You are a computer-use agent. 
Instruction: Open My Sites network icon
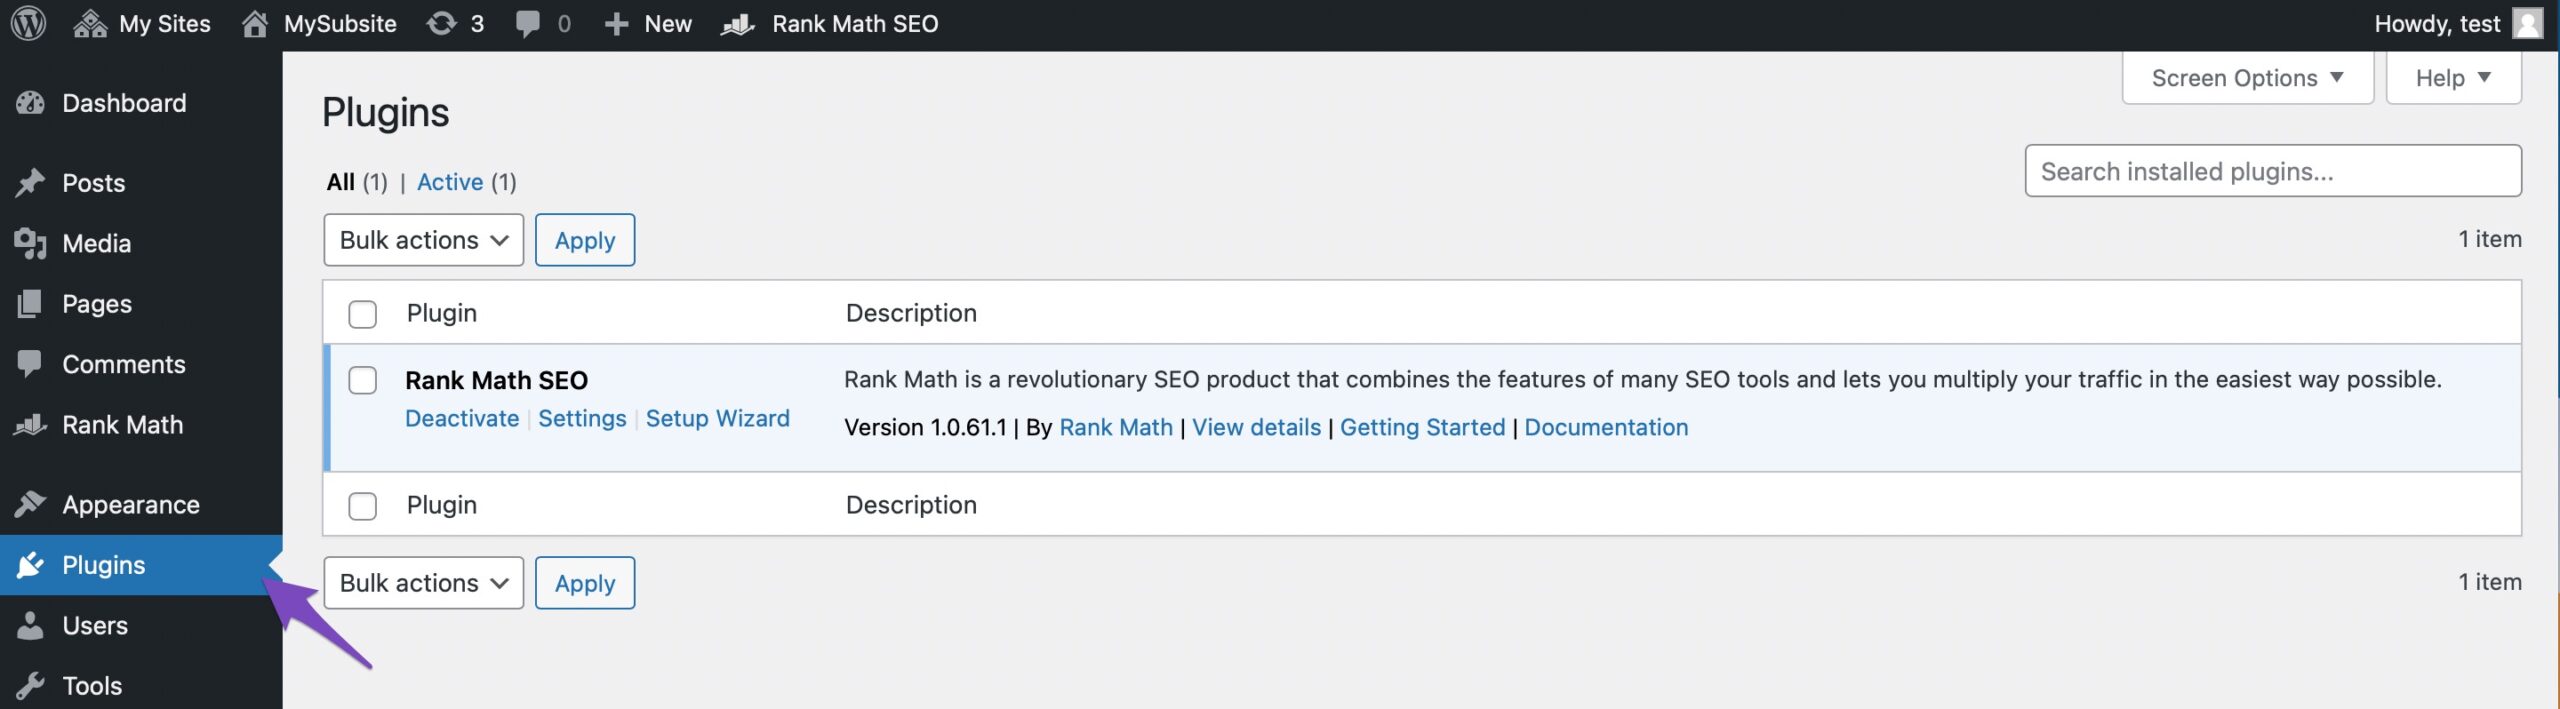click(90, 23)
